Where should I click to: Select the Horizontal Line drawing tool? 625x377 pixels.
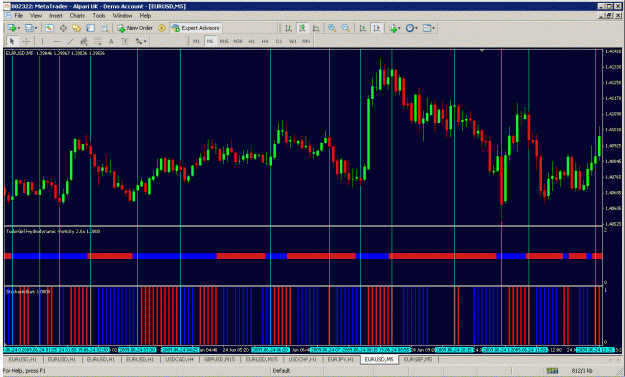[56, 41]
